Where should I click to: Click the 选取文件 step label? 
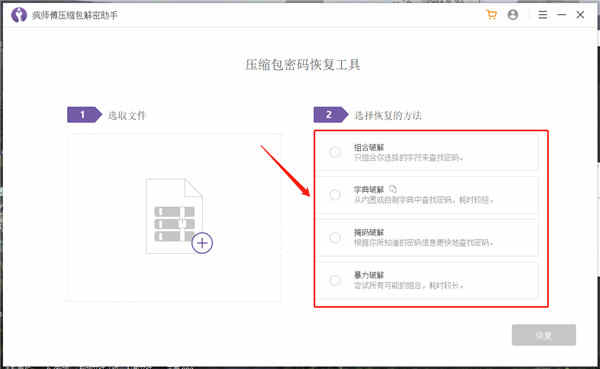pyautogui.click(x=127, y=115)
